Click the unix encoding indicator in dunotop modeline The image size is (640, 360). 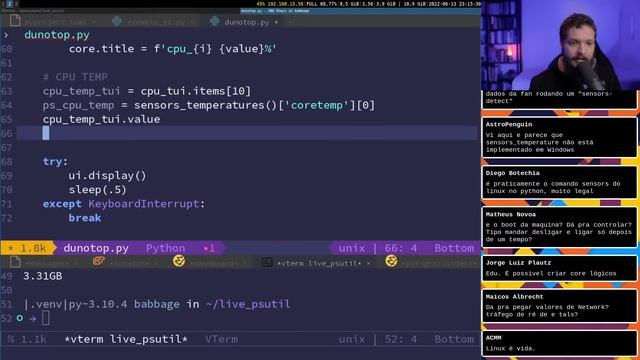point(352,248)
